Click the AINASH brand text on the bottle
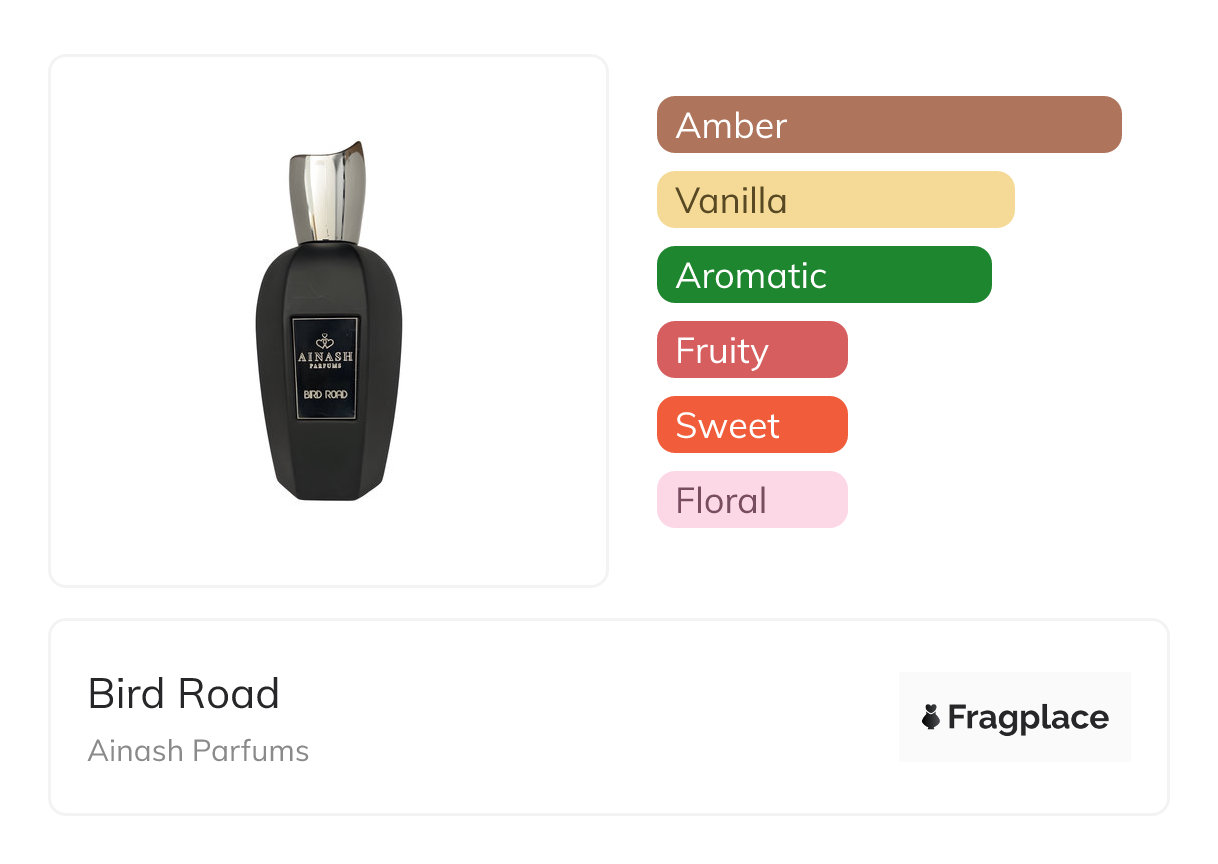1218x864 pixels. point(325,355)
